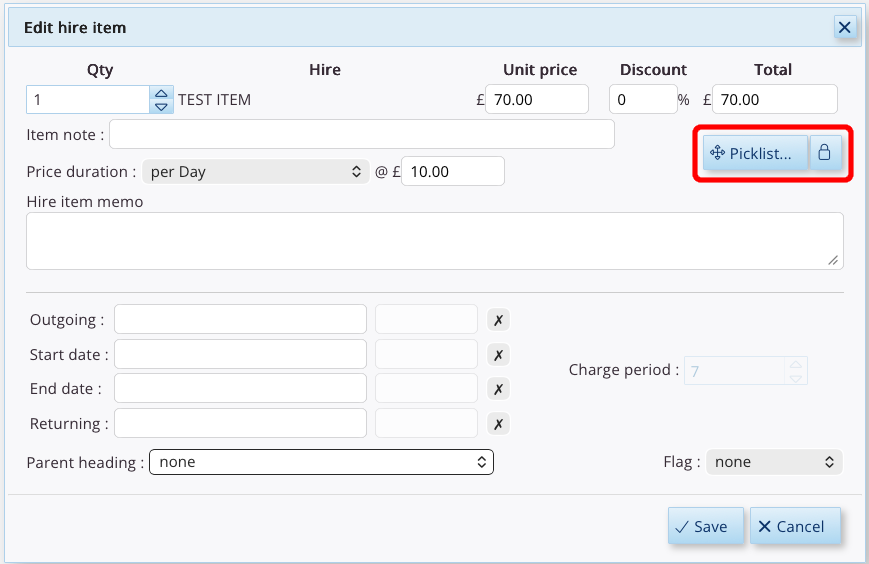
Task: Click the price per duration field
Action: click(x=453, y=172)
